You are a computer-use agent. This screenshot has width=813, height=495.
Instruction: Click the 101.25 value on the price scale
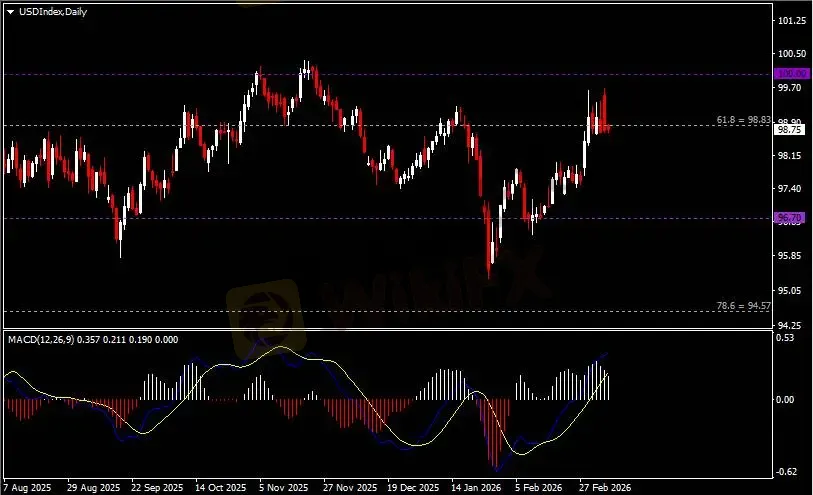[x=791, y=21]
